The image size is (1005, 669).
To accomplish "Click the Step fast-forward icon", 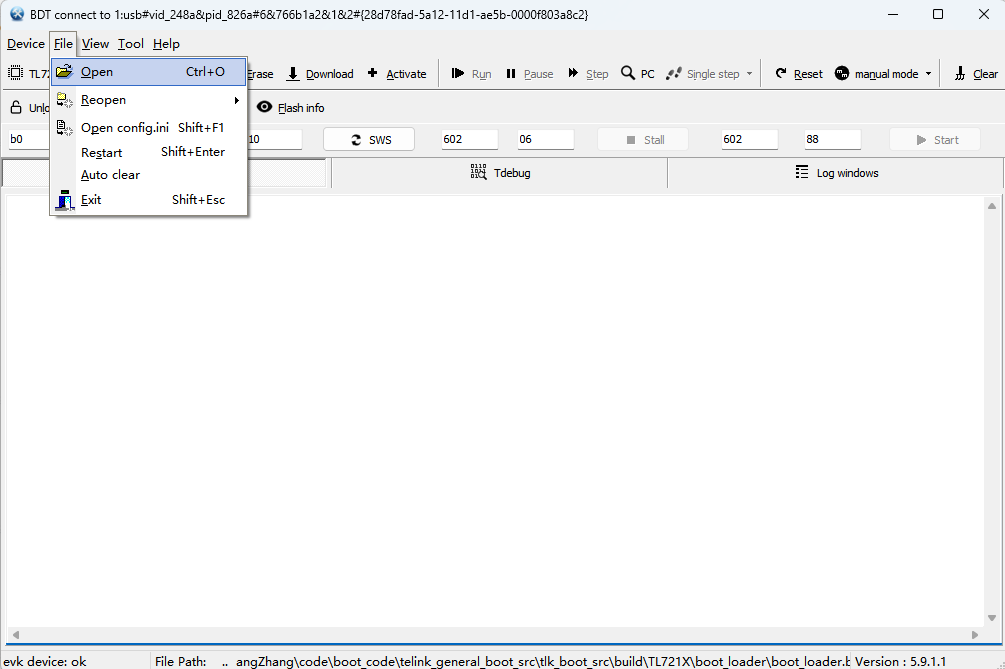I will point(573,73).
